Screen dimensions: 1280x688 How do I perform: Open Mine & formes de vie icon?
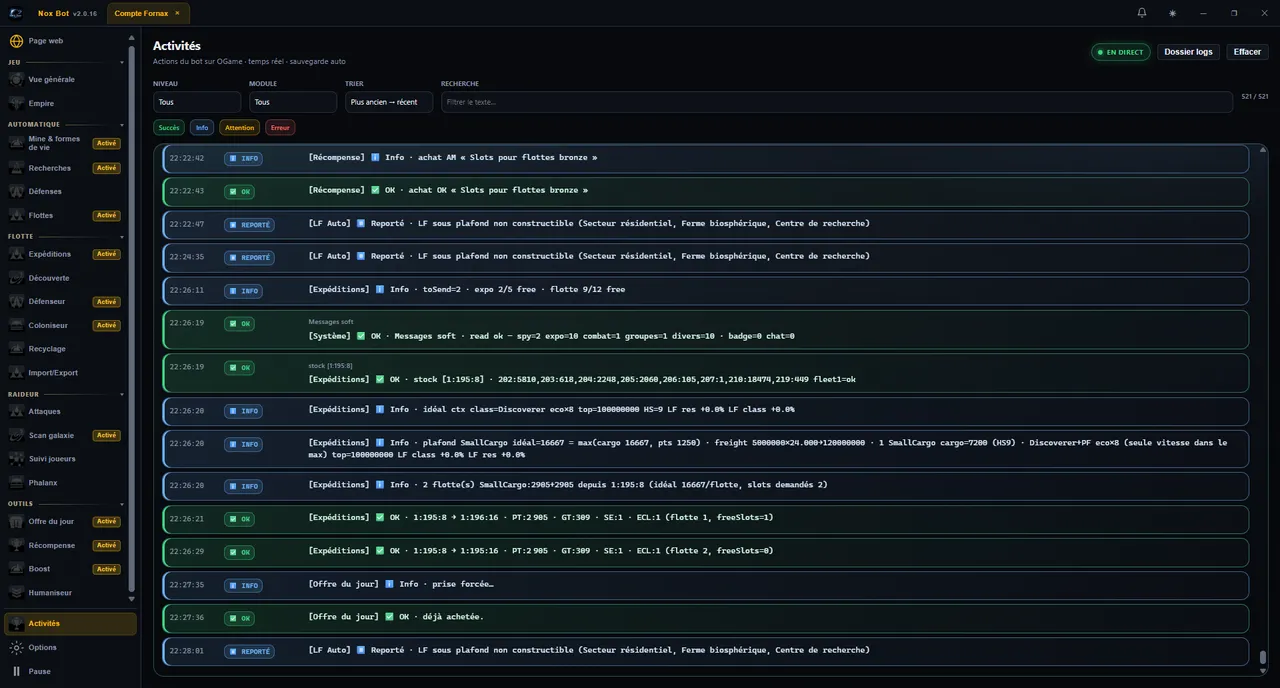pyautogui.click(x=16, y=143)
